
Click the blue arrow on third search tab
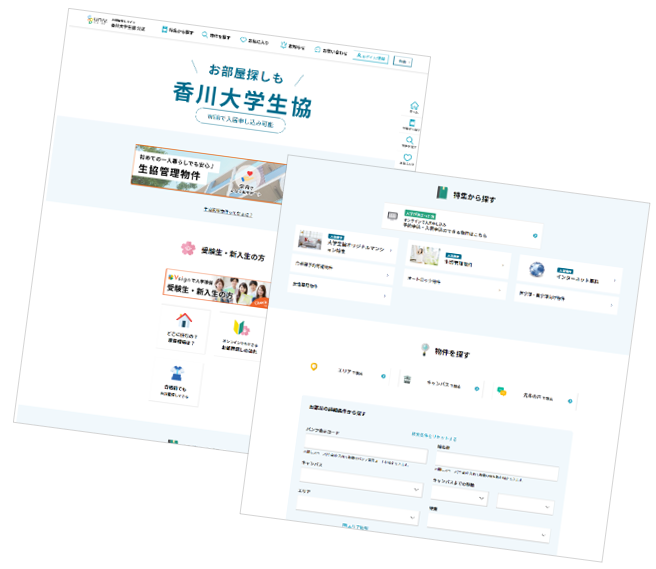click(x=570, y=401)
